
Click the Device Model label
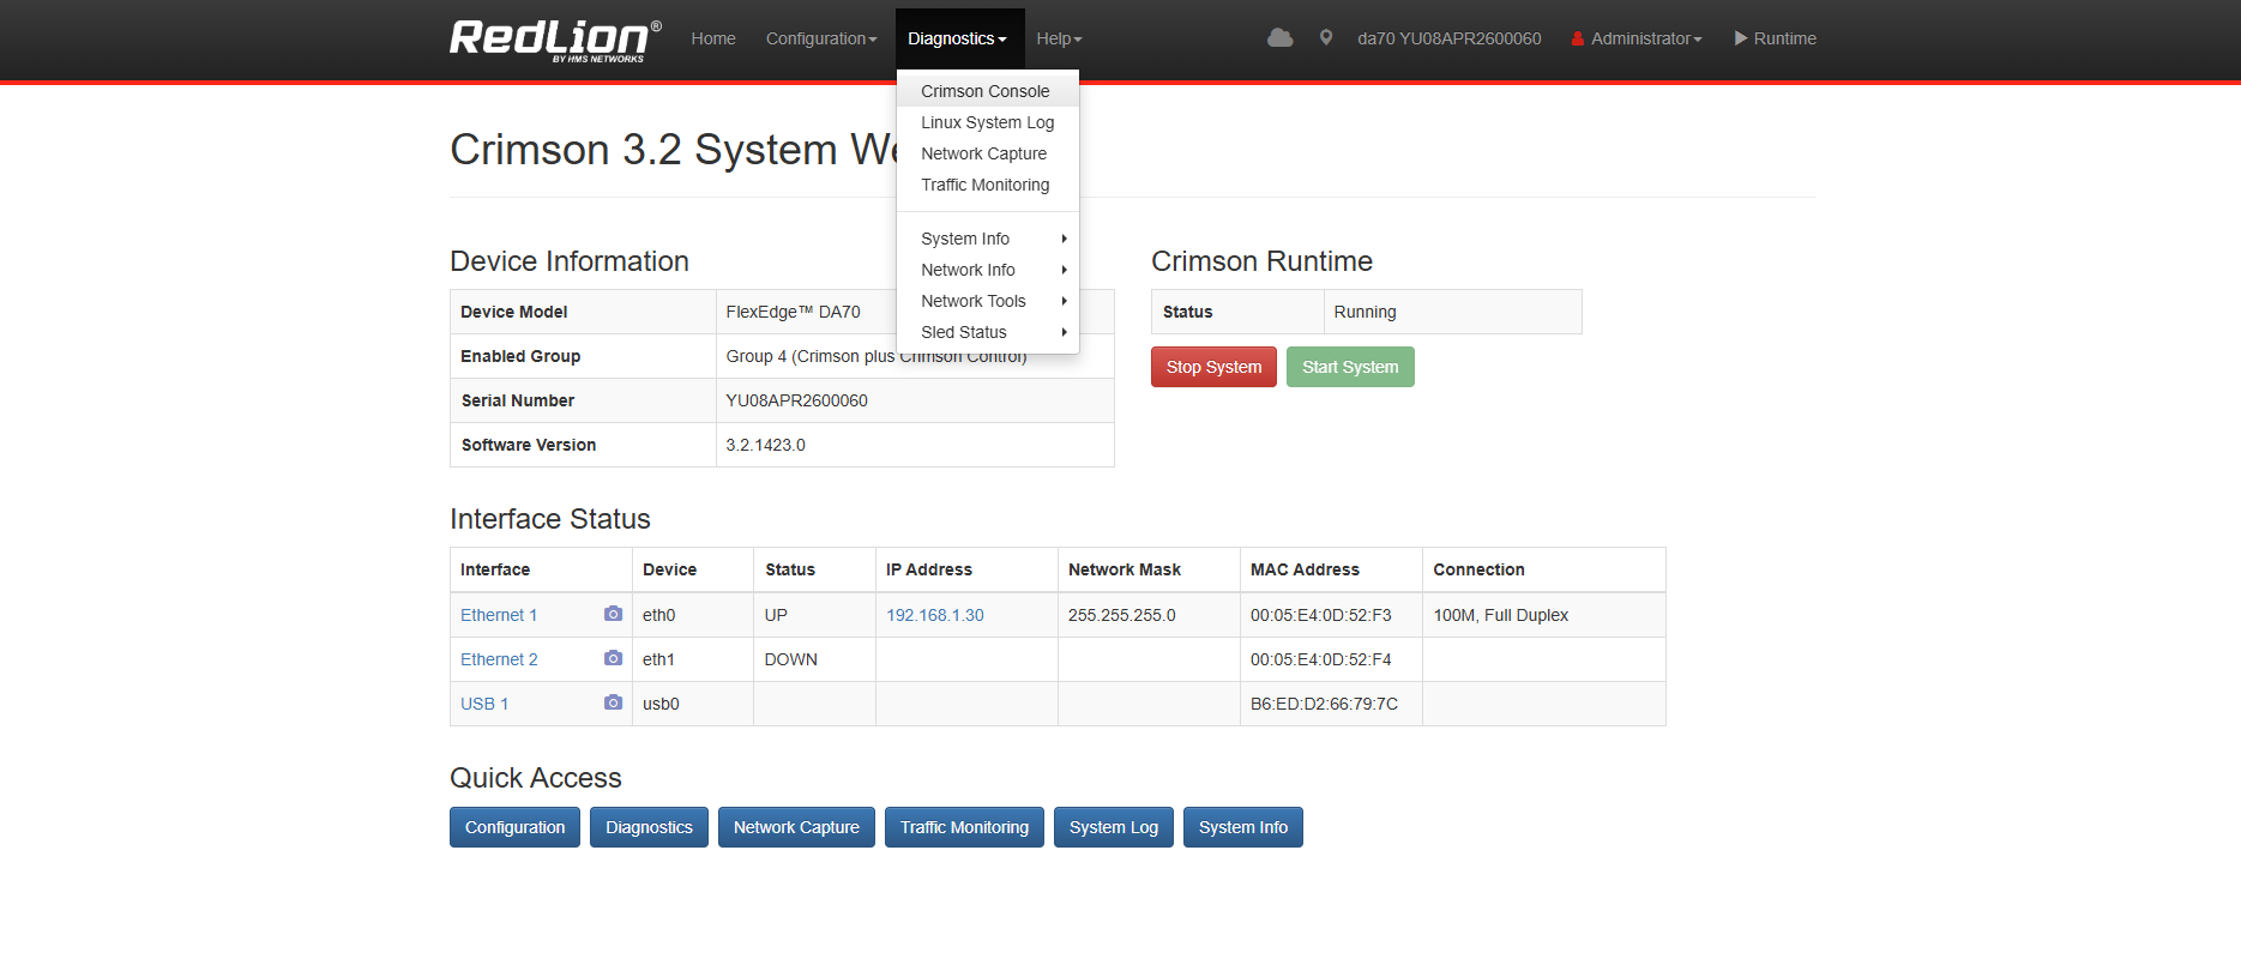coord(514,312)
